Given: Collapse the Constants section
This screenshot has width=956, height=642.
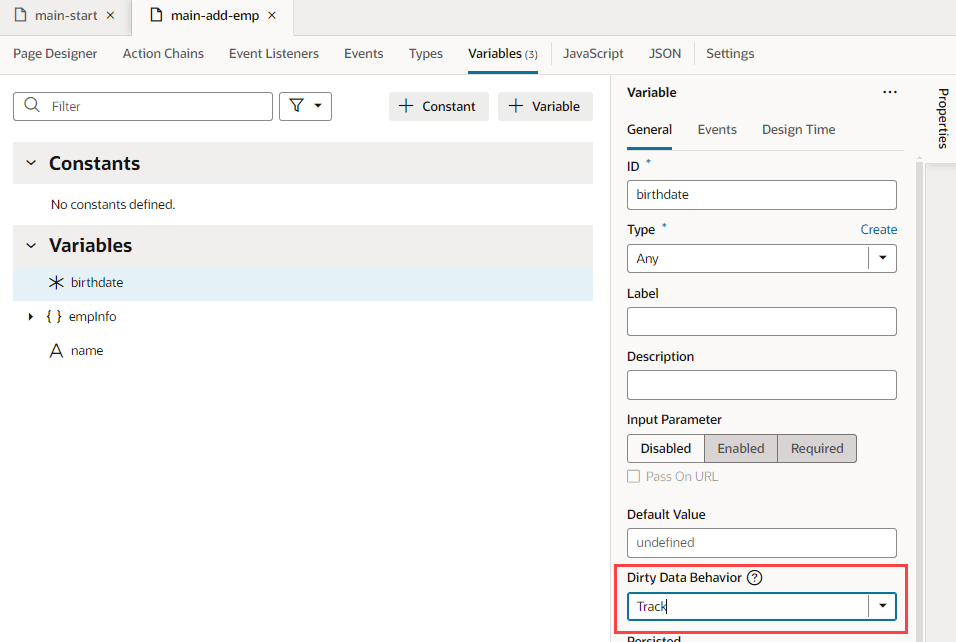Looking at the screenshot, I should coord(32,162).
